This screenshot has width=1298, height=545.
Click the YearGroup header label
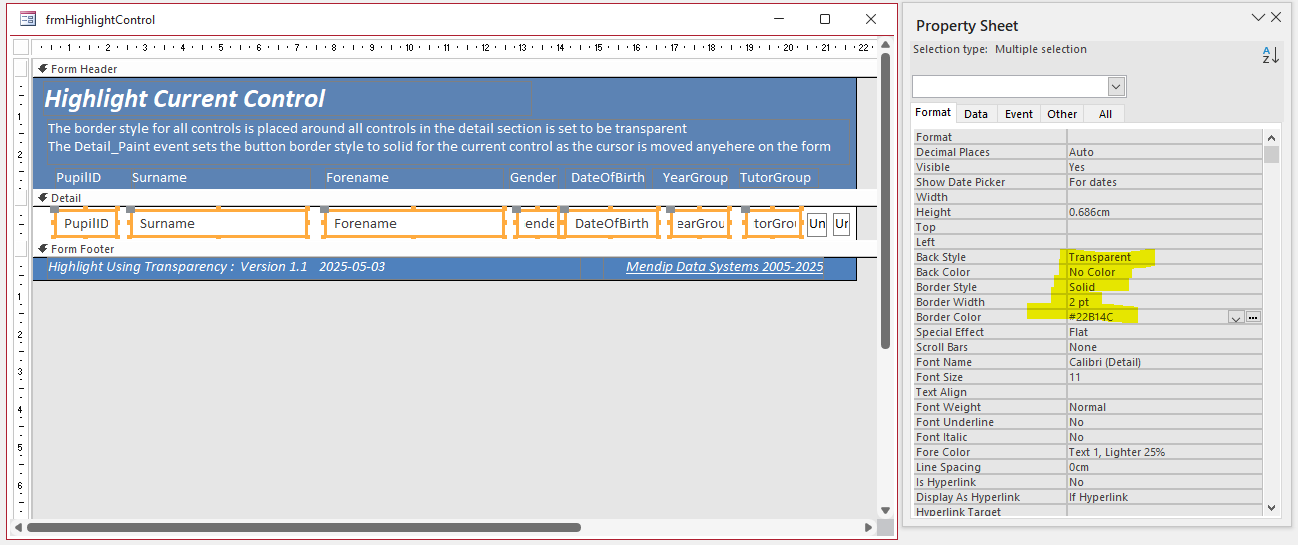click(x=693, y=178)
